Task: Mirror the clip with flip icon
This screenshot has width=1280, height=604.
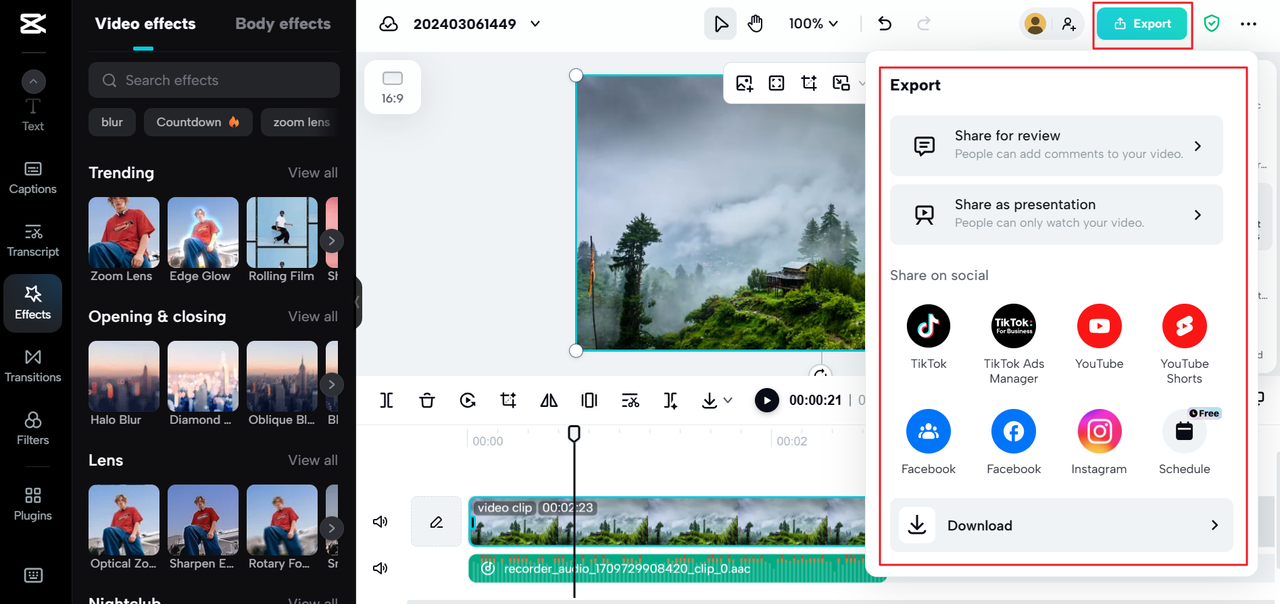Action: (549, 400)
